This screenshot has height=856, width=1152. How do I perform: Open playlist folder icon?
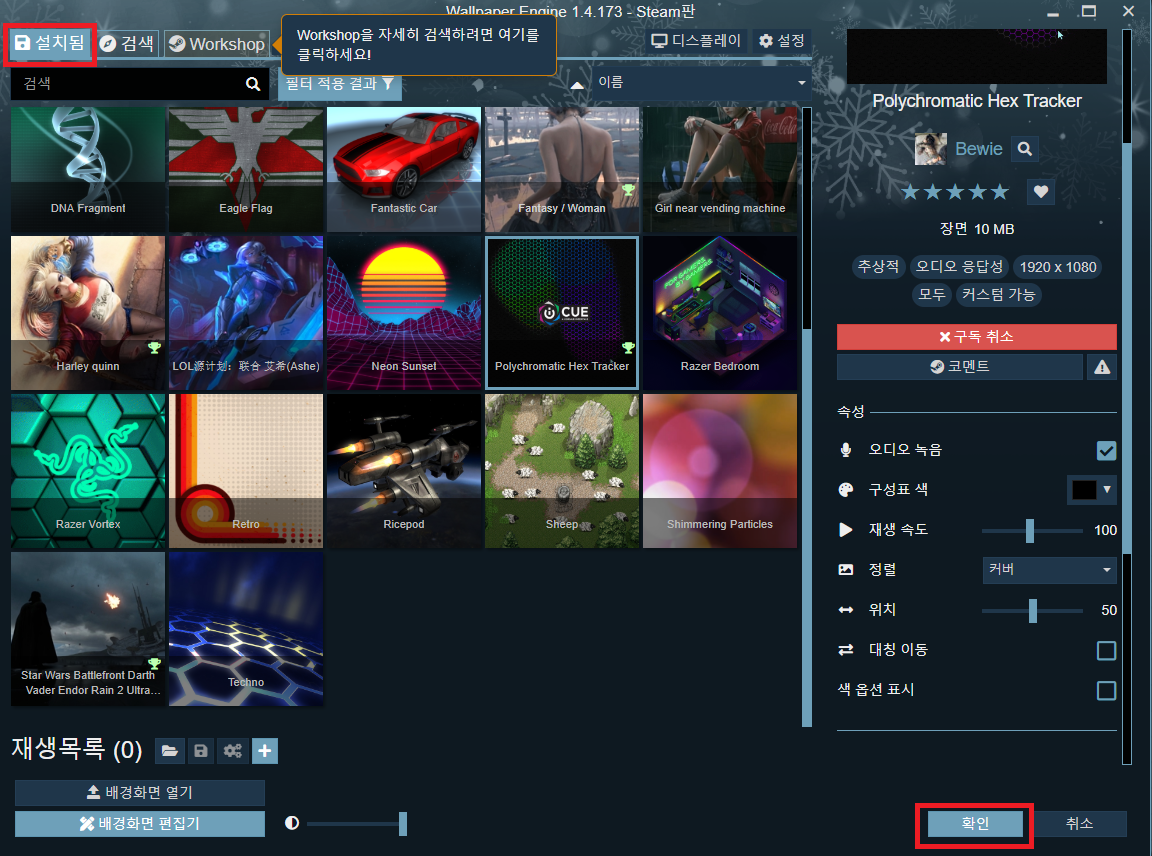tap(169, 751)
